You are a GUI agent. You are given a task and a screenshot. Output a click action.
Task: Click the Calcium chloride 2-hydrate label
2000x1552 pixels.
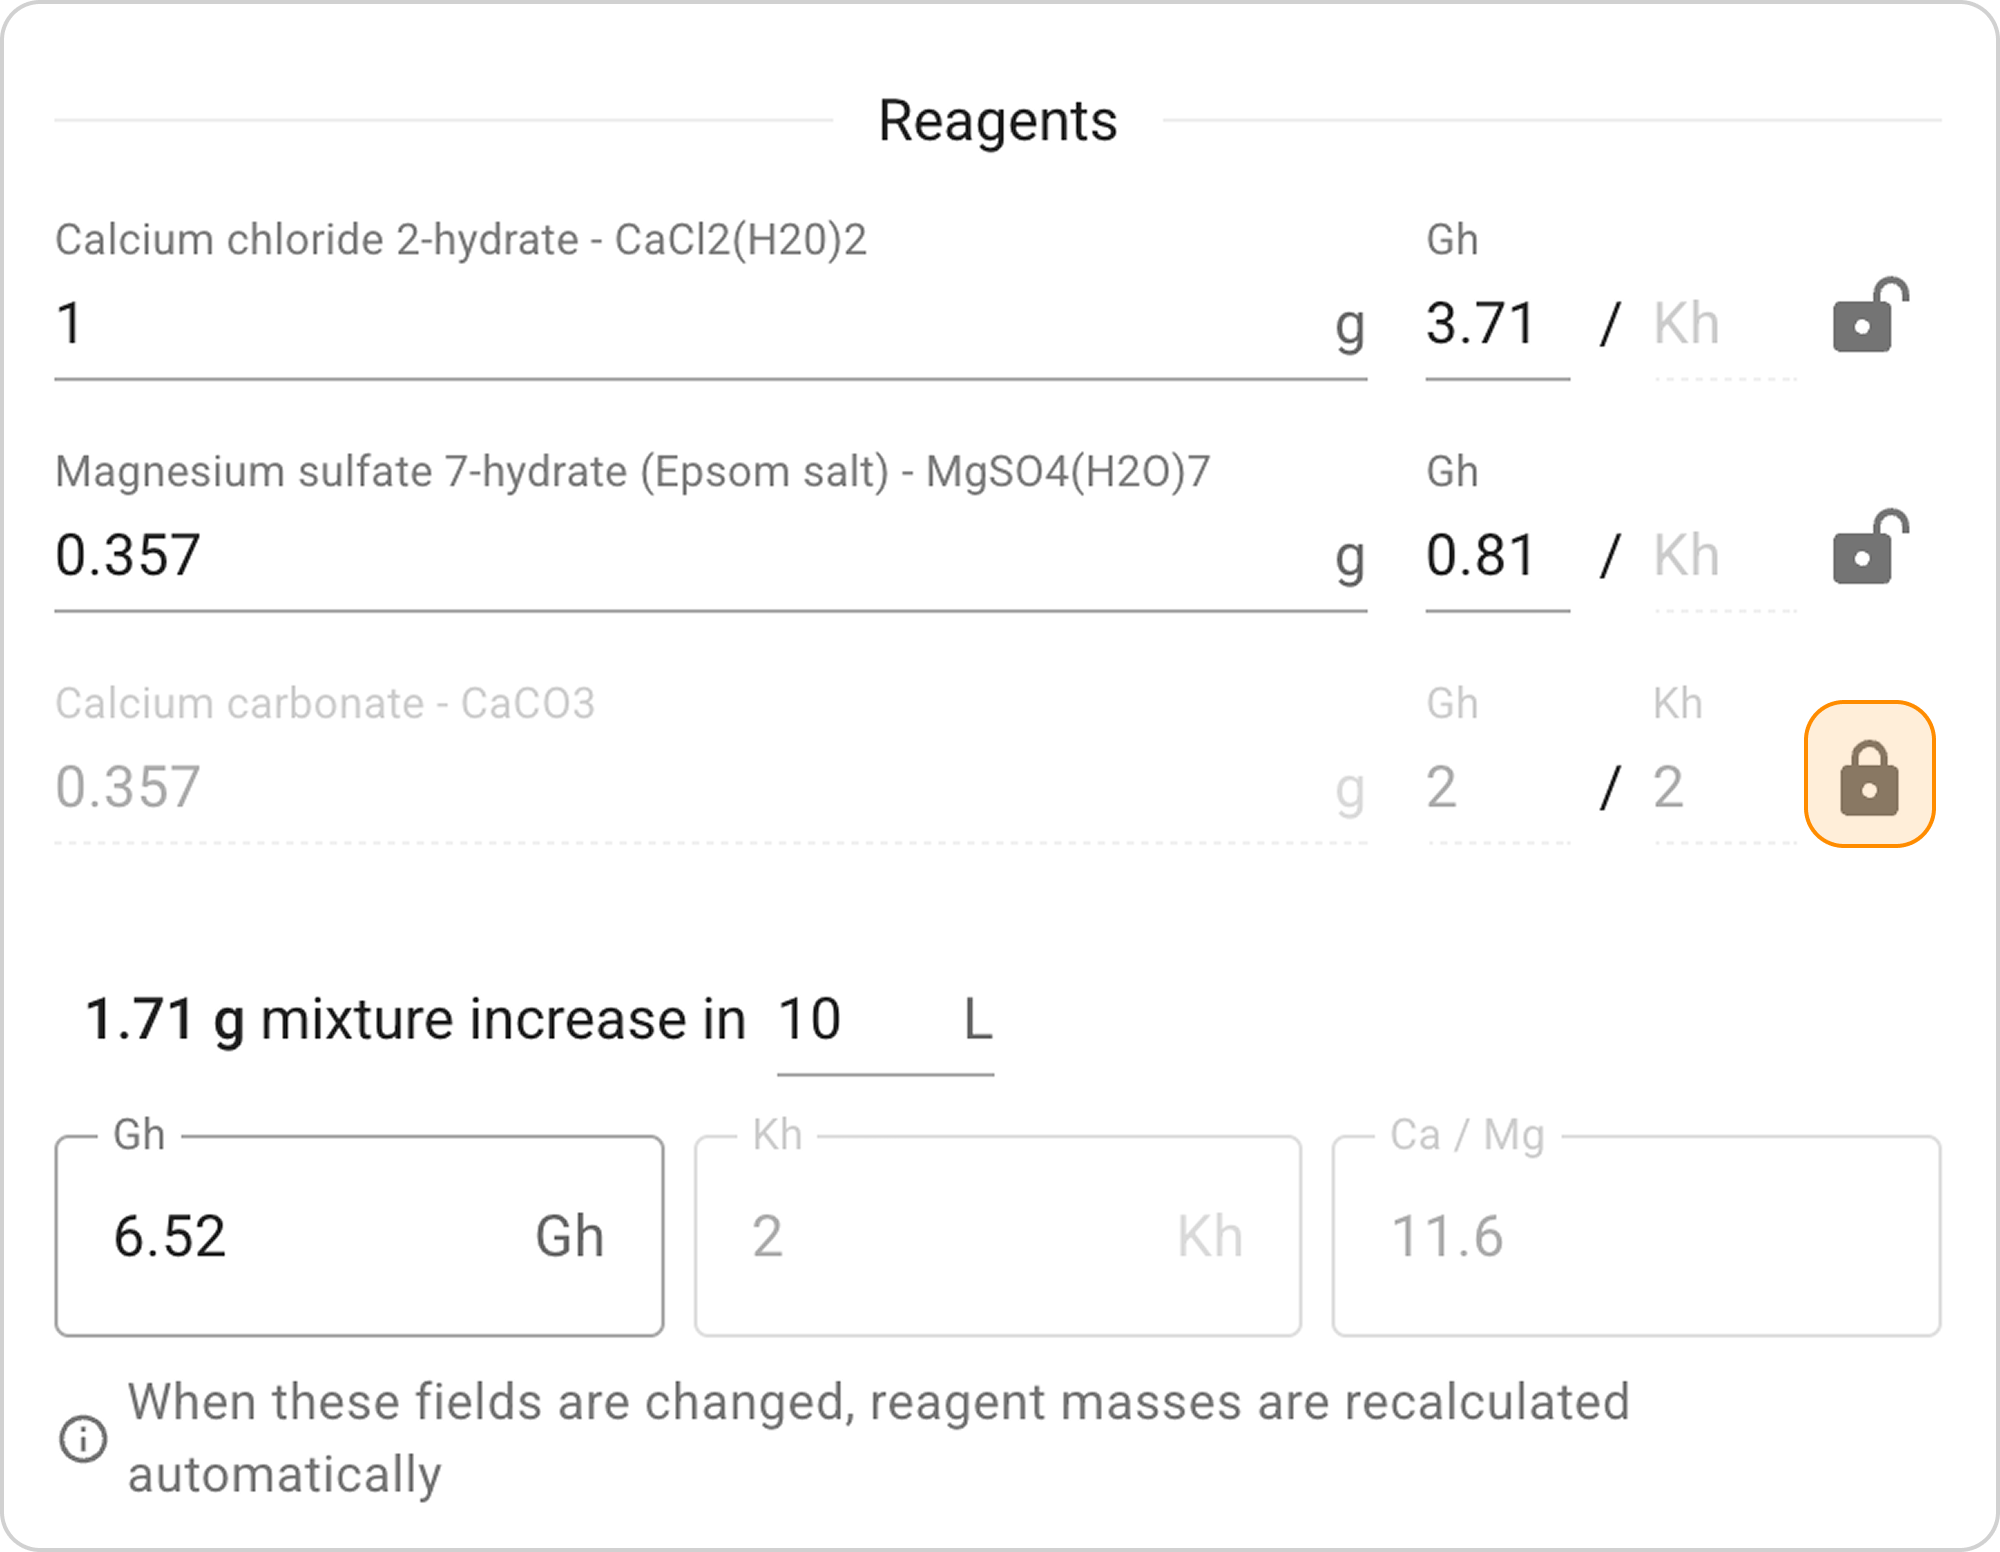[460, 240]
